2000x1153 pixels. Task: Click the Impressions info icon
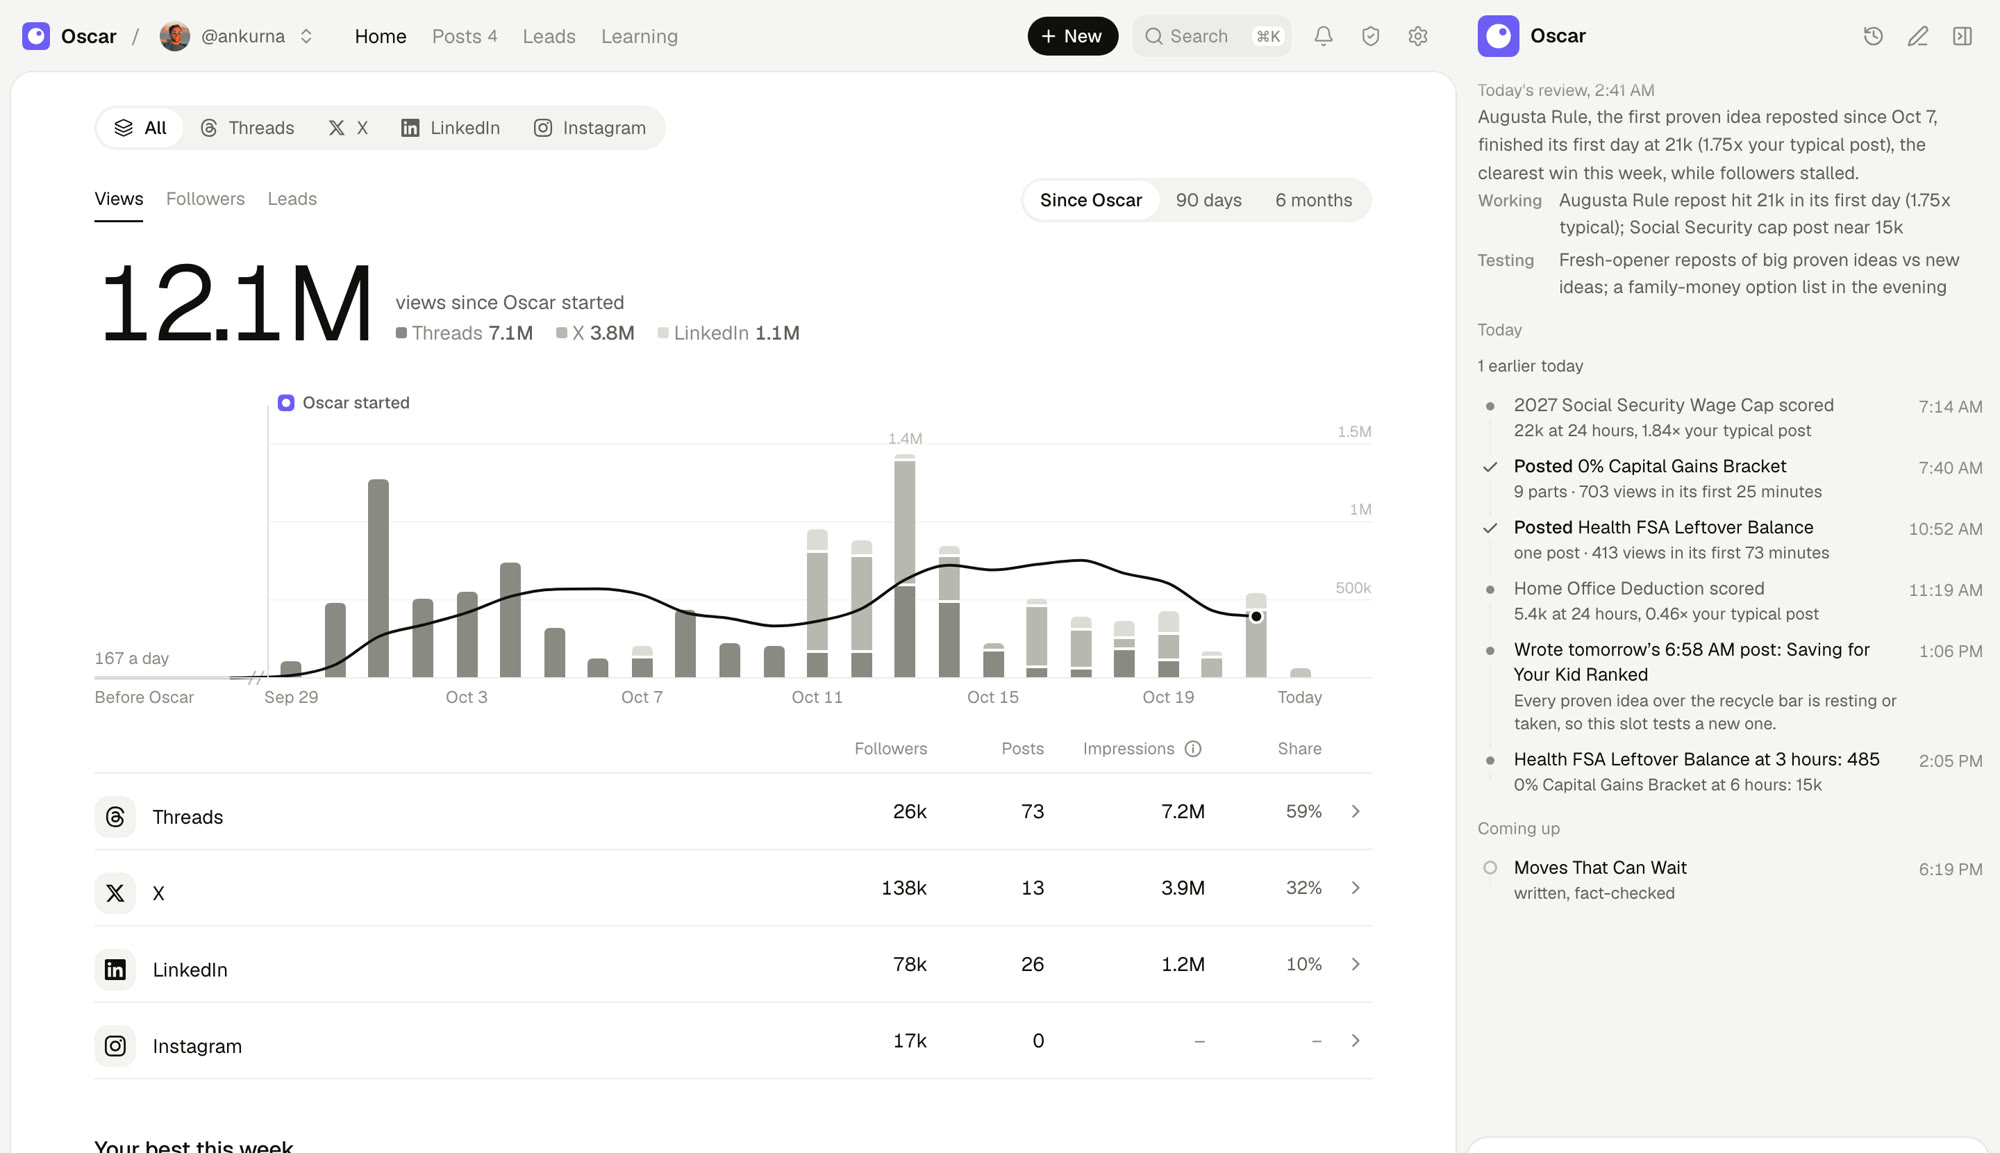[x=1192, y=749]
